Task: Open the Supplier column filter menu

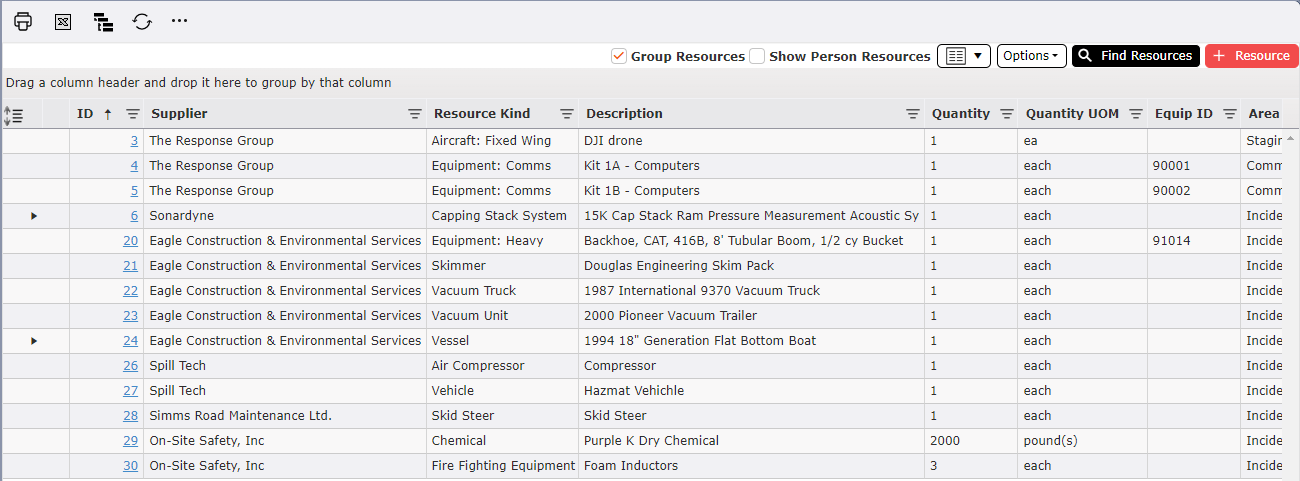Action: [415, 114]
